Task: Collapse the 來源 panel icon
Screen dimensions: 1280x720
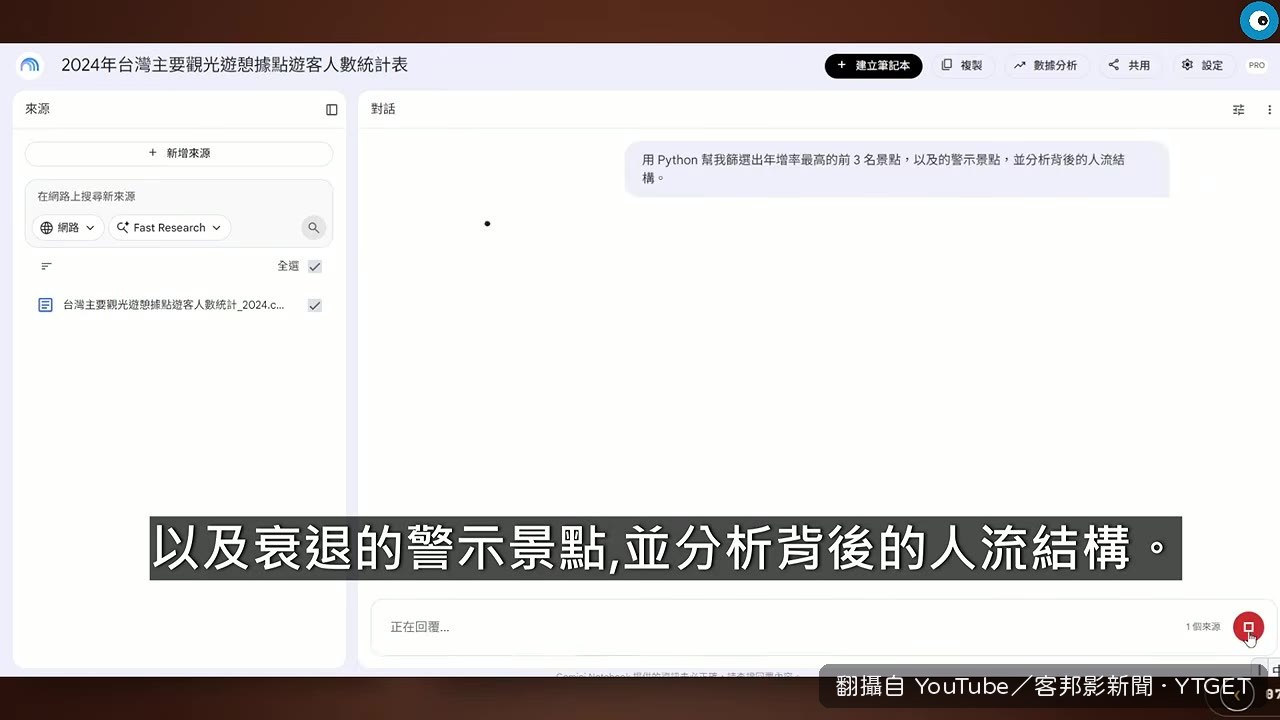Action: click(332, 110)
